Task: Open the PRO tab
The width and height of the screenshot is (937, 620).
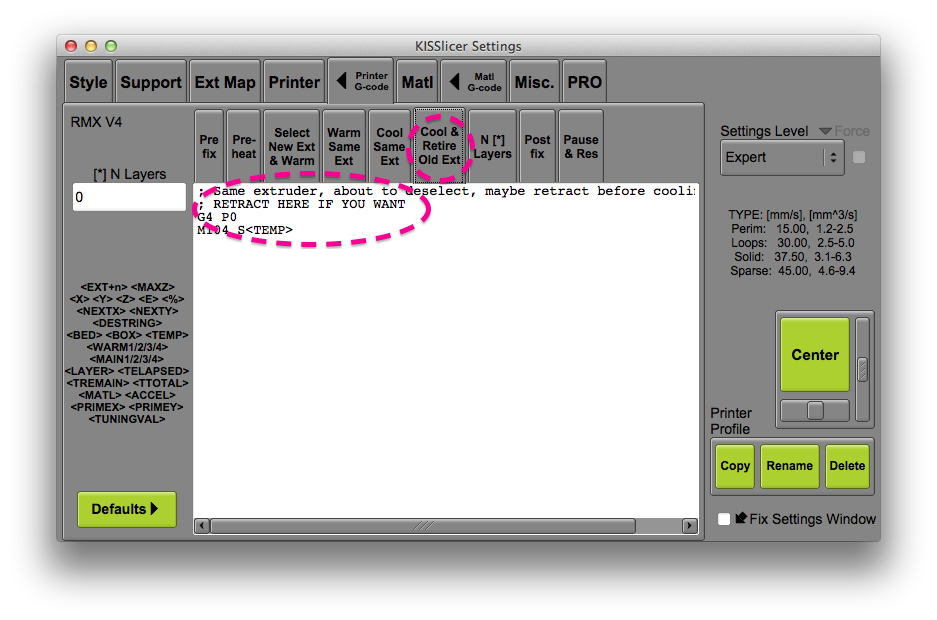Action: 584,82
